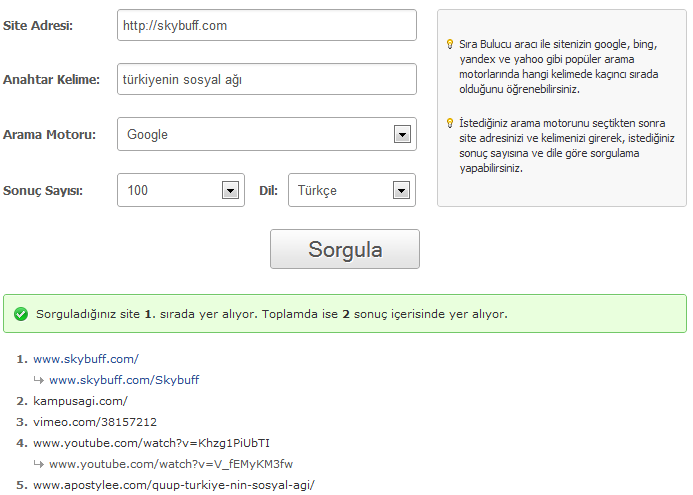Select the apostylee.com quup-turkiye result
The image size is (693, 495).
click(174, 485)
